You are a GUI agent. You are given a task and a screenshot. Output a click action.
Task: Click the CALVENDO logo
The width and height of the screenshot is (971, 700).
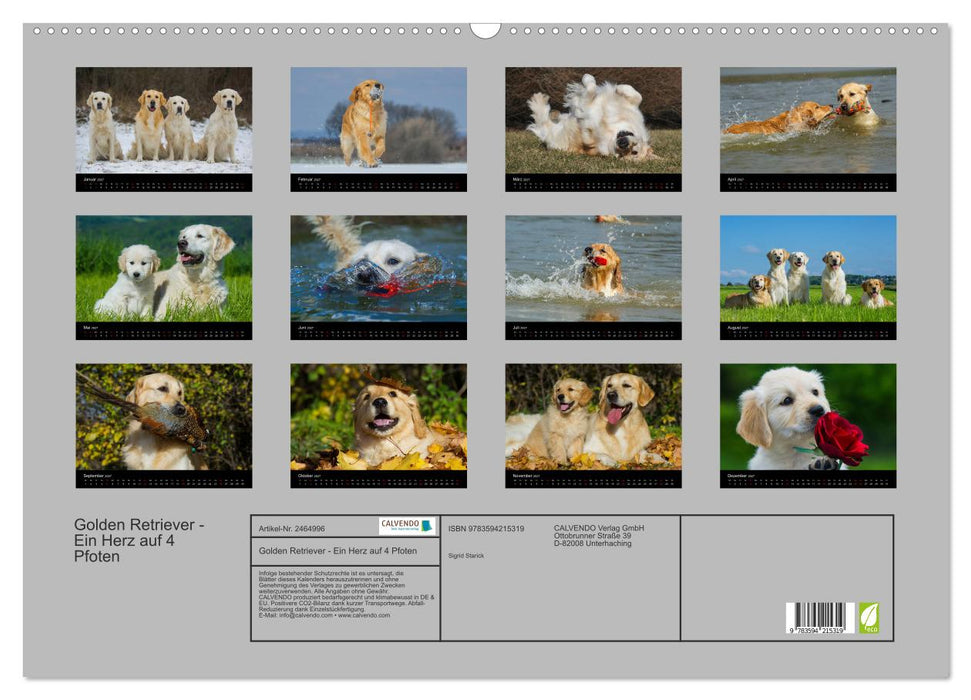[407, 526]
